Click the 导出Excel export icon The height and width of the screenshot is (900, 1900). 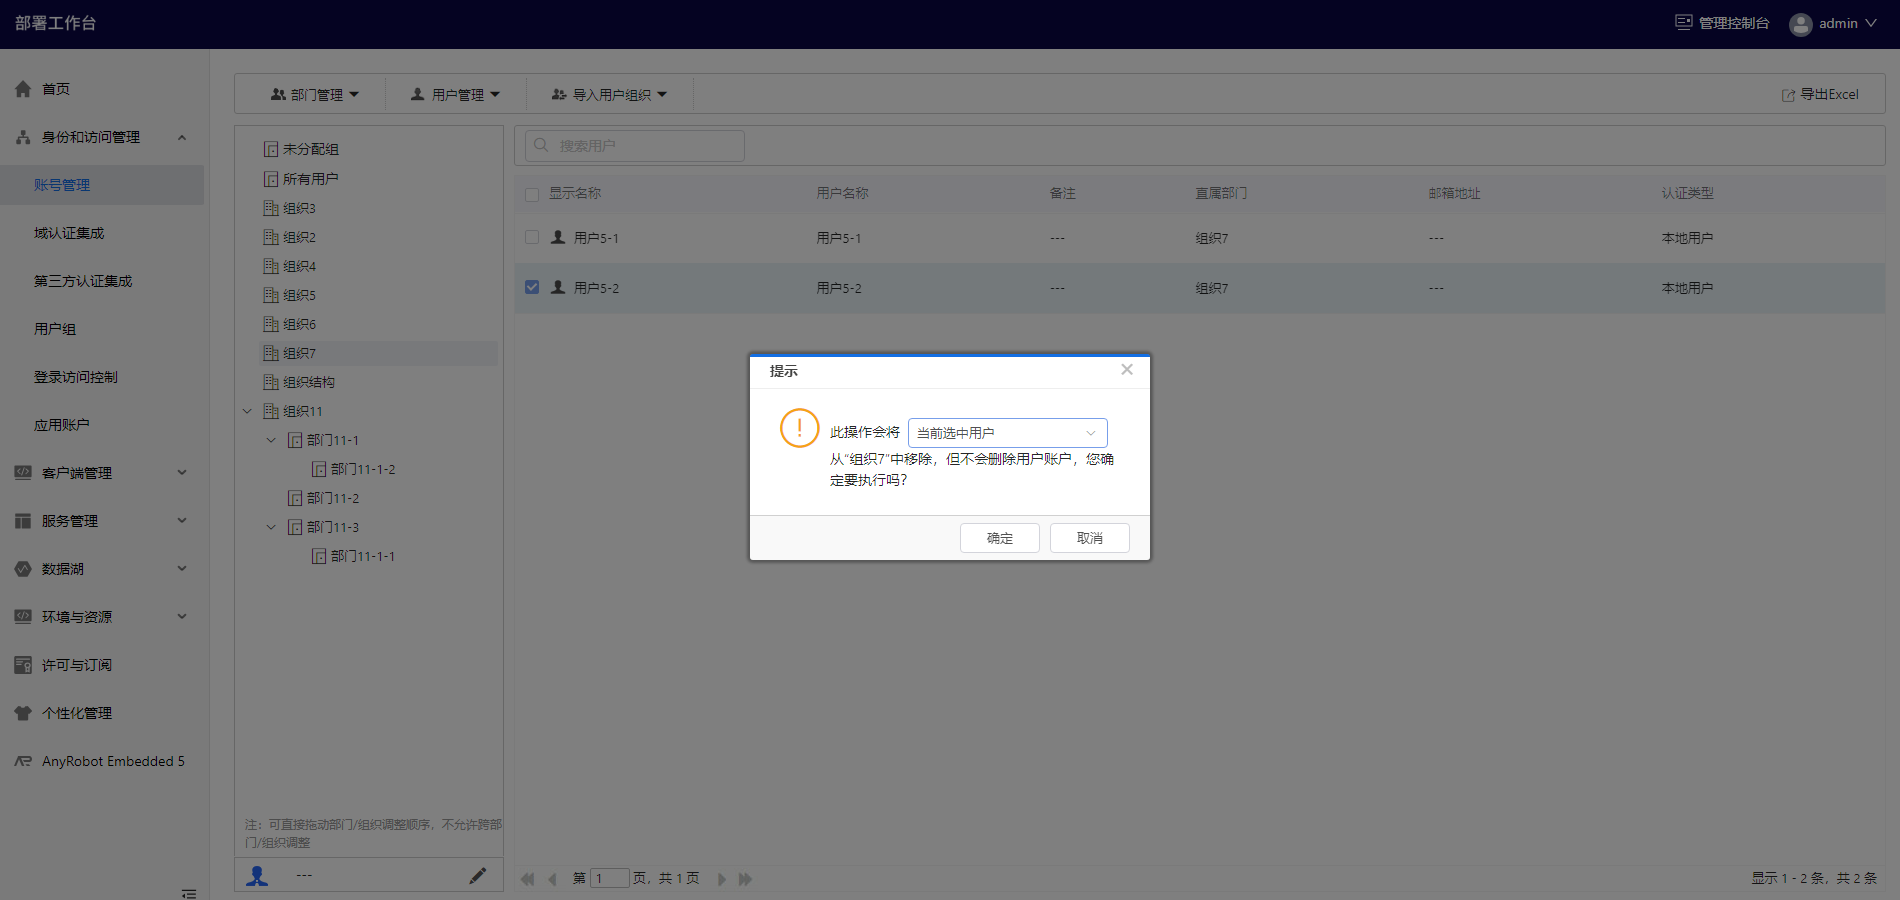[1788, 95]
